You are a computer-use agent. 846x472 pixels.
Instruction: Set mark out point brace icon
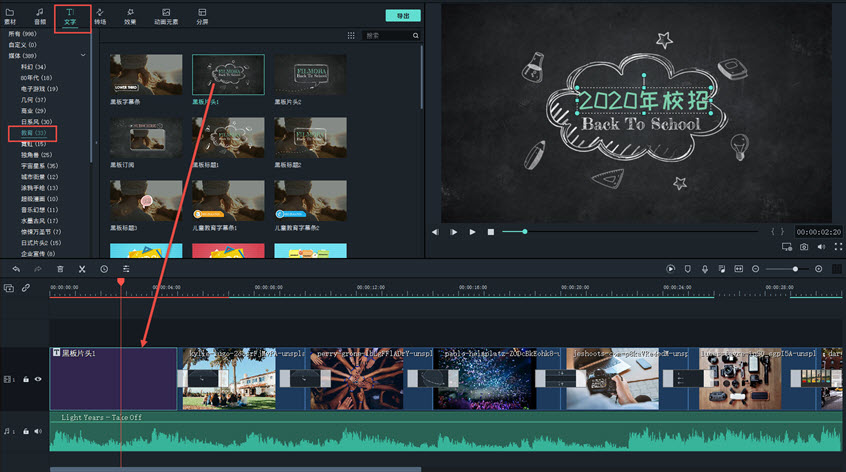pos(782,231)
